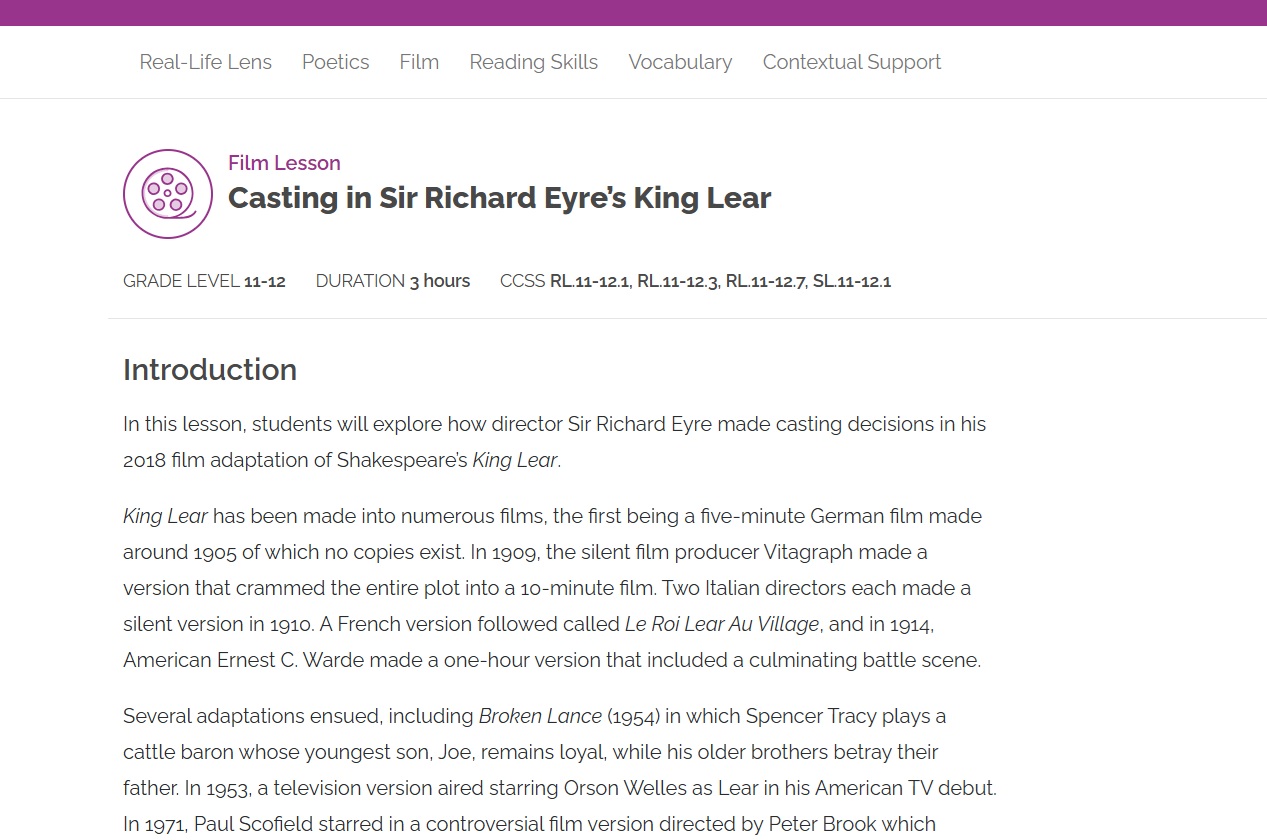Click the Grade Level 11-12 label

tap(204, 281)
